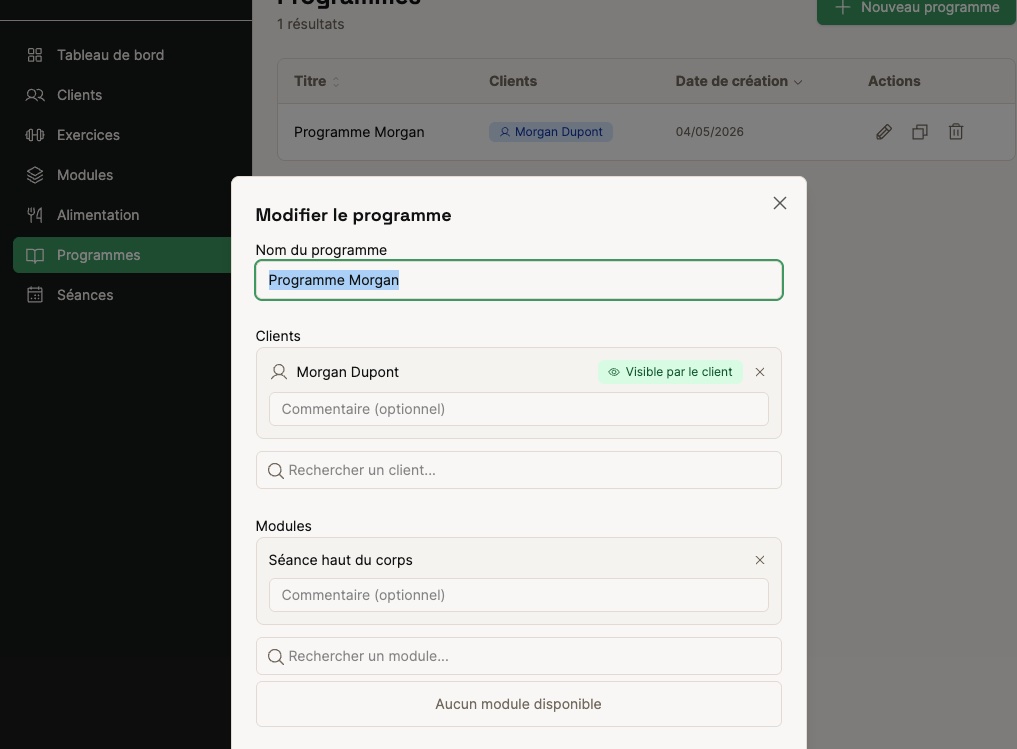Close the Modifier le programme dialog
This screenshot has width=1017, height=749.
pos(780,203)
